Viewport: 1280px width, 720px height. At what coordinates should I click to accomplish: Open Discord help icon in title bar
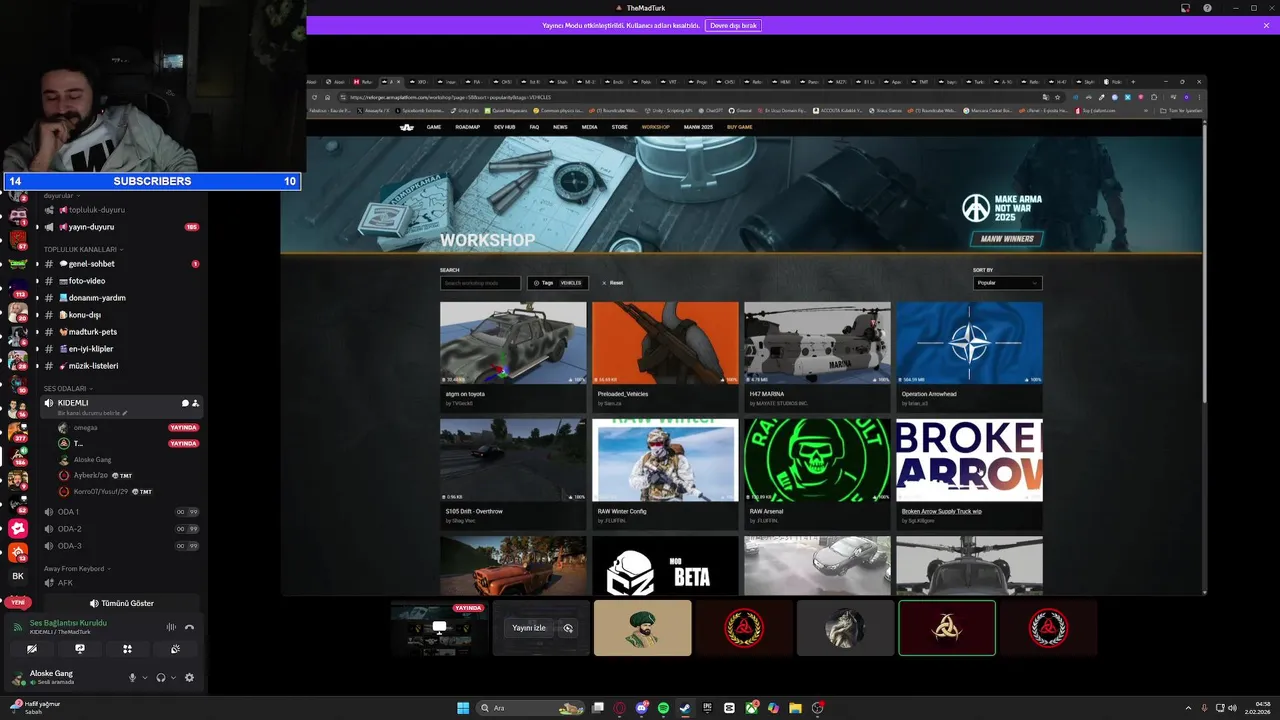1207,8
